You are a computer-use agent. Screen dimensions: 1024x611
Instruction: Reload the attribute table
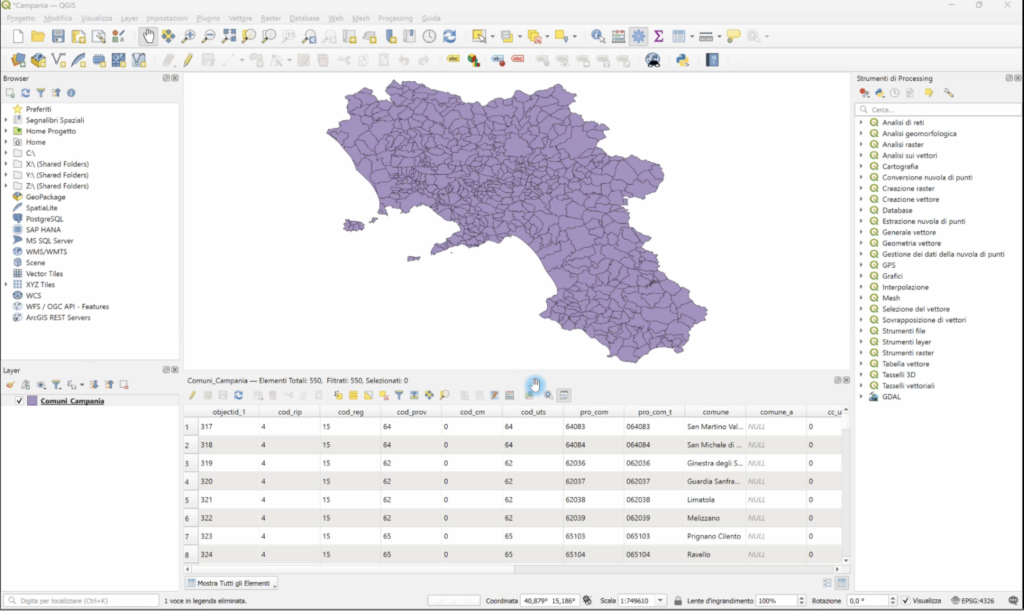[238, 395]
